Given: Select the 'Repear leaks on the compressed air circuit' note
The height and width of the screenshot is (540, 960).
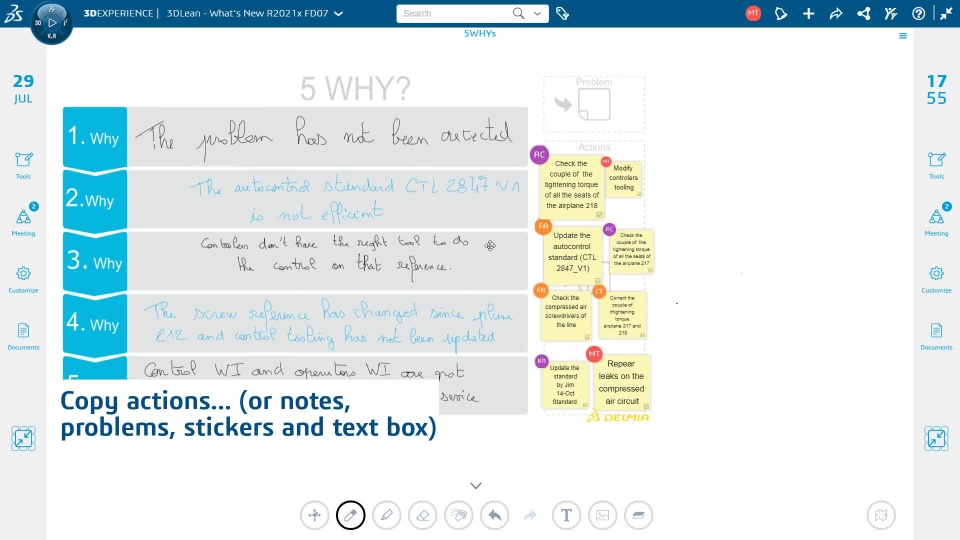Looking at the screenshot, I should [x=621, y=383].
